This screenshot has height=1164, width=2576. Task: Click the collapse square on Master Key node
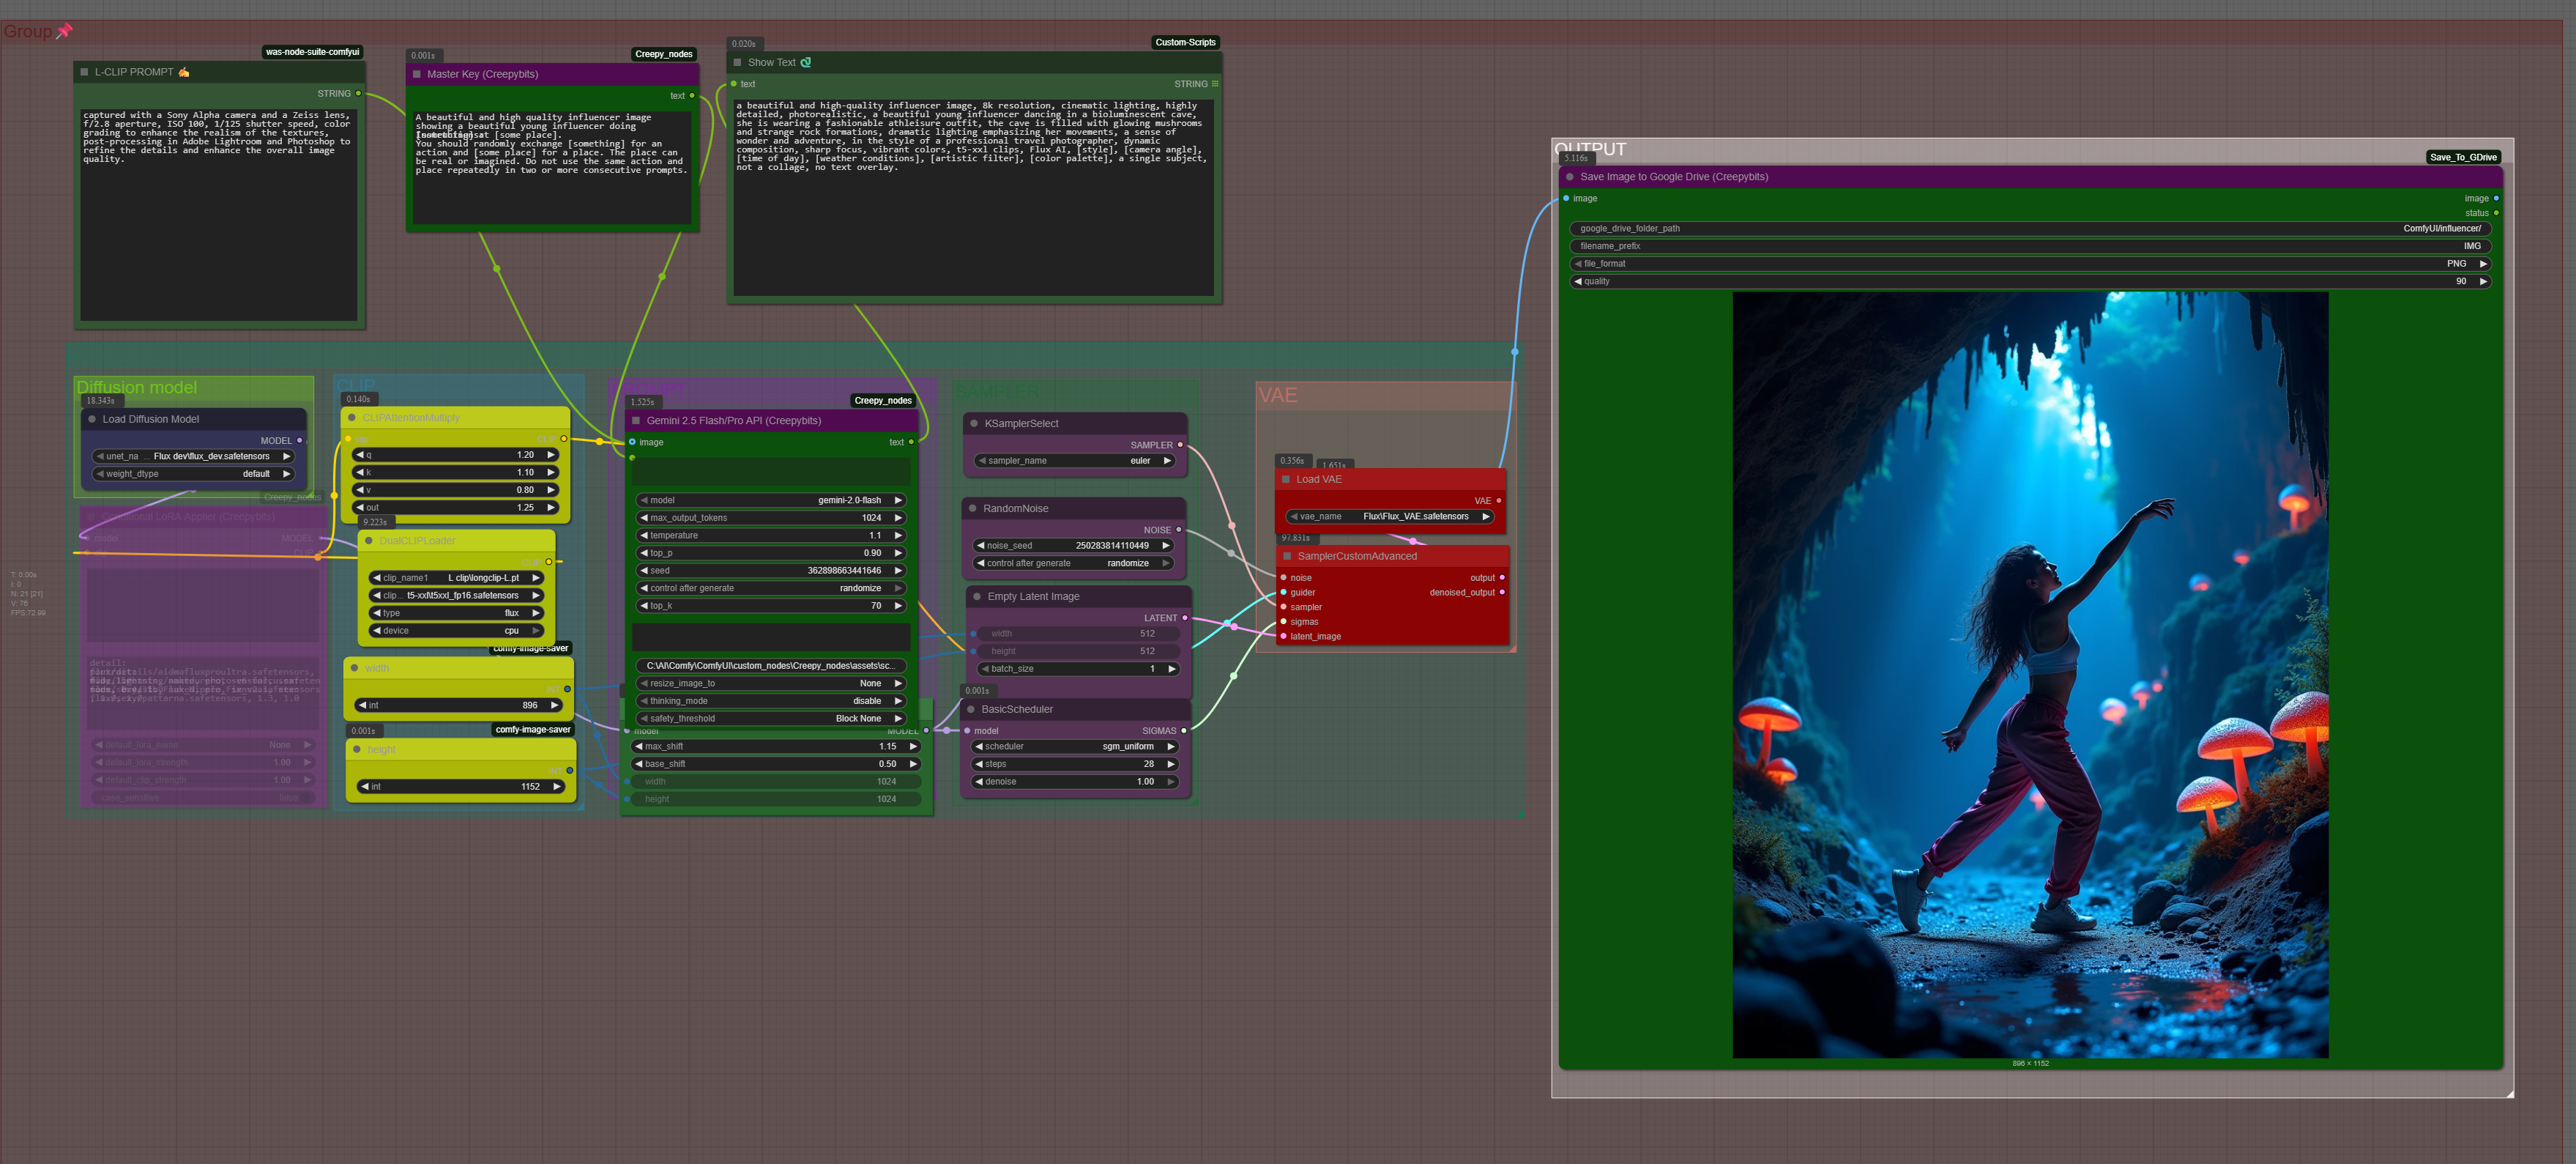click(417, 74)
